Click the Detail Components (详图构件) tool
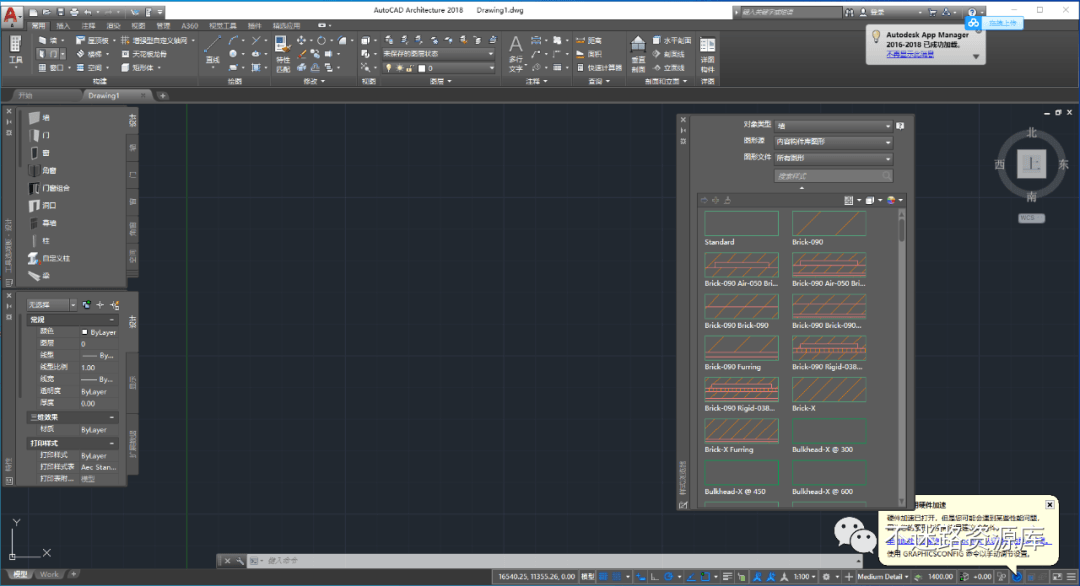This screenshot has height=586, width=1080. coord(707,54)
